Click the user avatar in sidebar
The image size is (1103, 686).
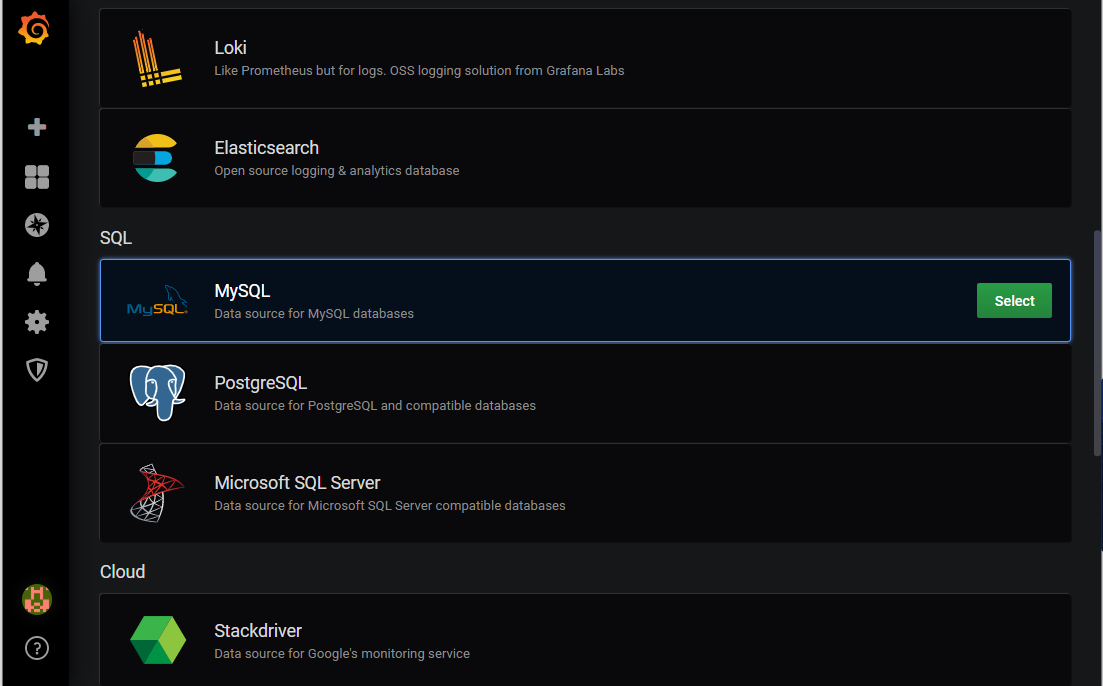[37, 599]
